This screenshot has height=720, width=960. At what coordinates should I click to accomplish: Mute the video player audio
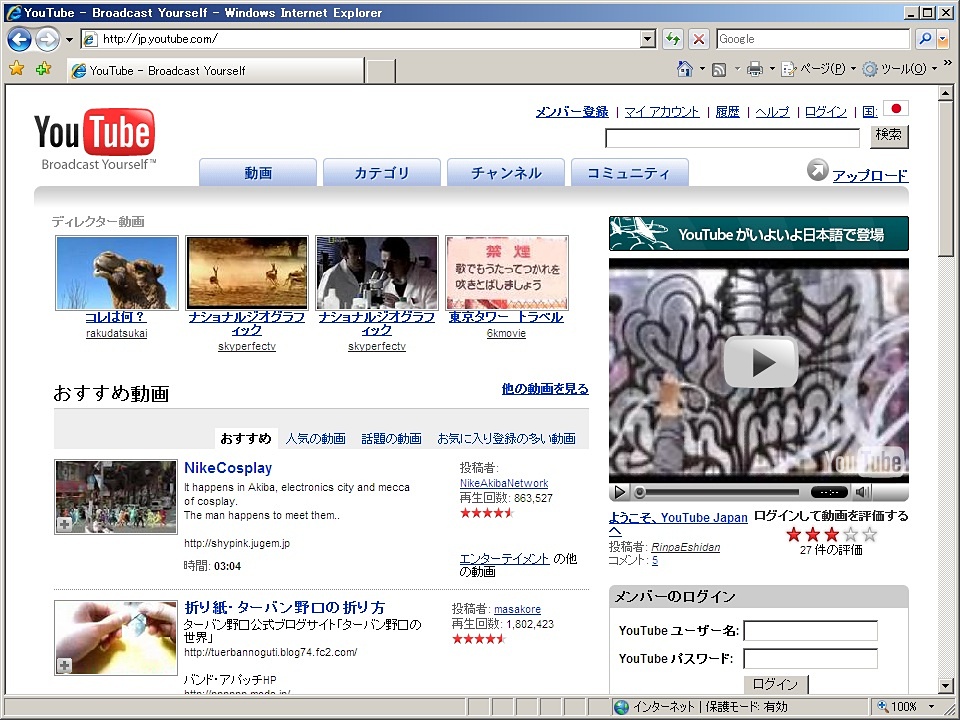(x=863, y=491)
